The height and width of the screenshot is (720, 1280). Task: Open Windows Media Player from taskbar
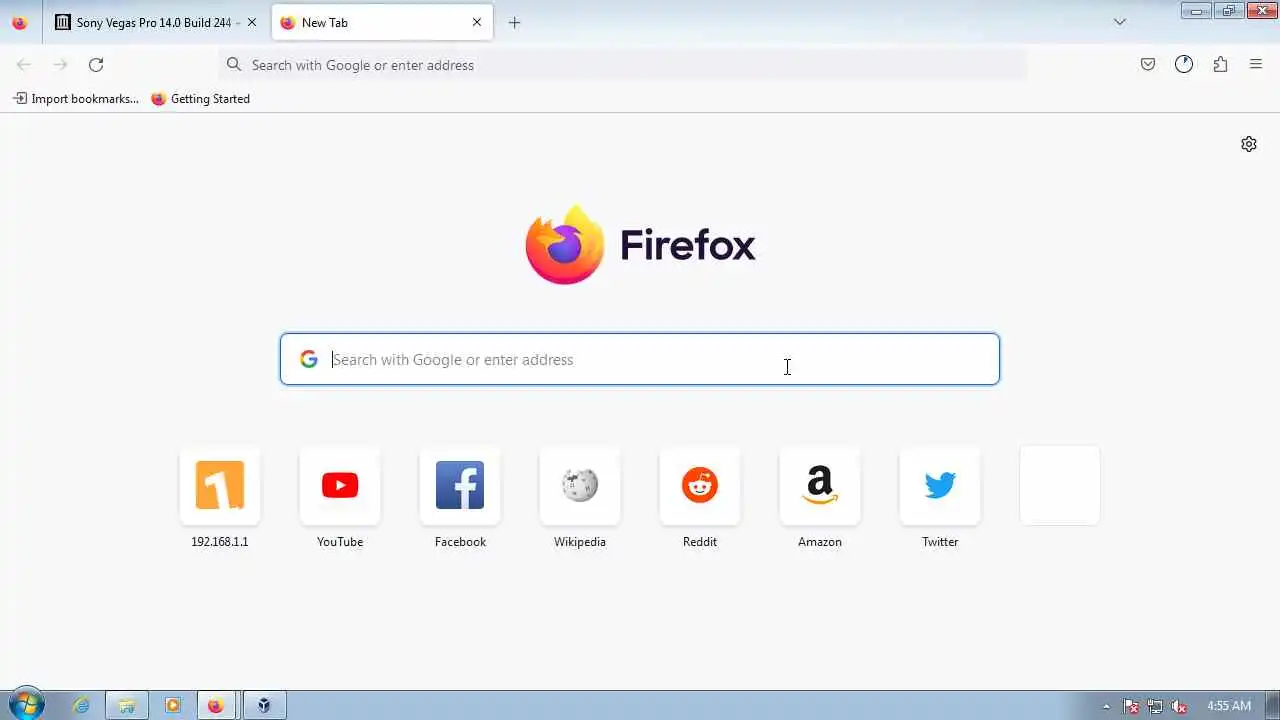click(x=172, y=705)
